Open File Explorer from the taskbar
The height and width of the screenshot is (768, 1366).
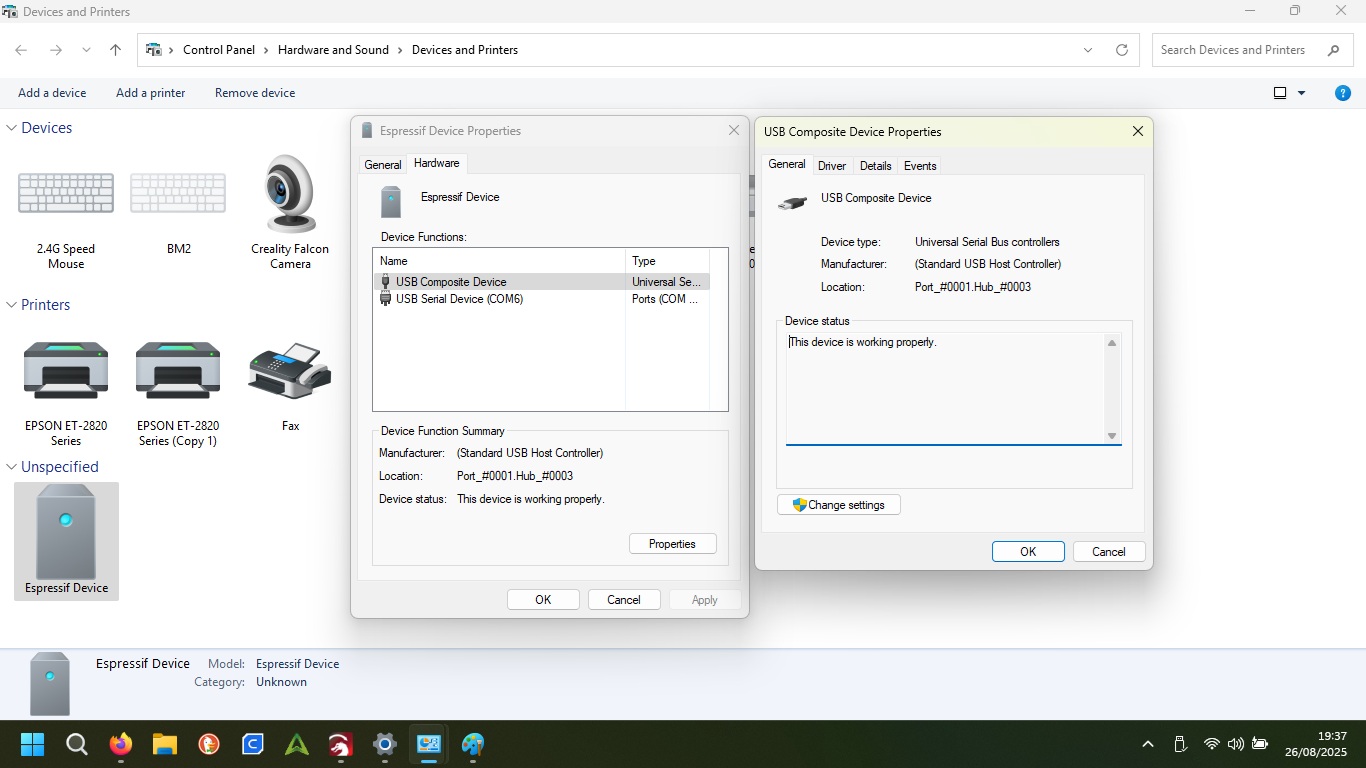[165, 744]
